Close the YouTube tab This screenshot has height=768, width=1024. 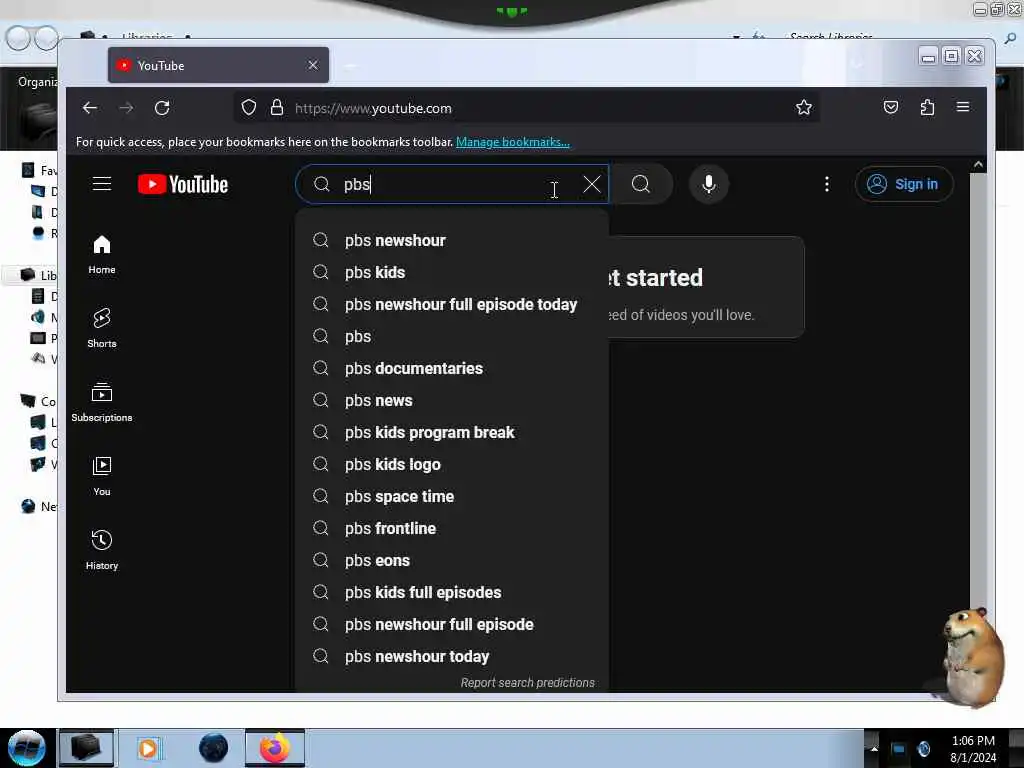pos(313,65)
